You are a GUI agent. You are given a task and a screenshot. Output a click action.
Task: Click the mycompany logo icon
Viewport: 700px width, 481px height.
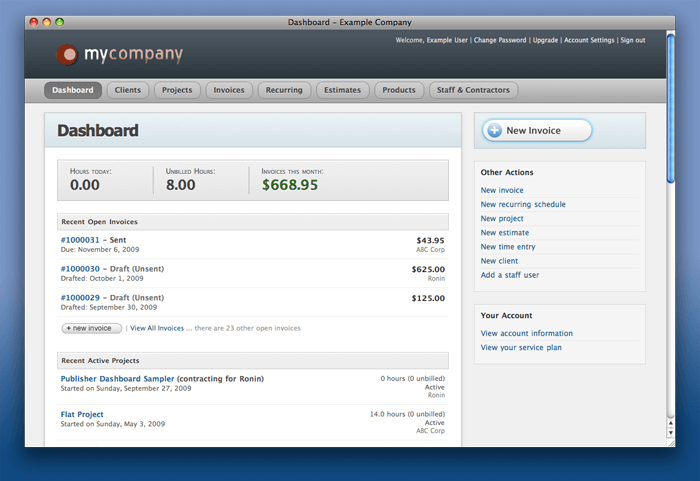click(67, 54)
